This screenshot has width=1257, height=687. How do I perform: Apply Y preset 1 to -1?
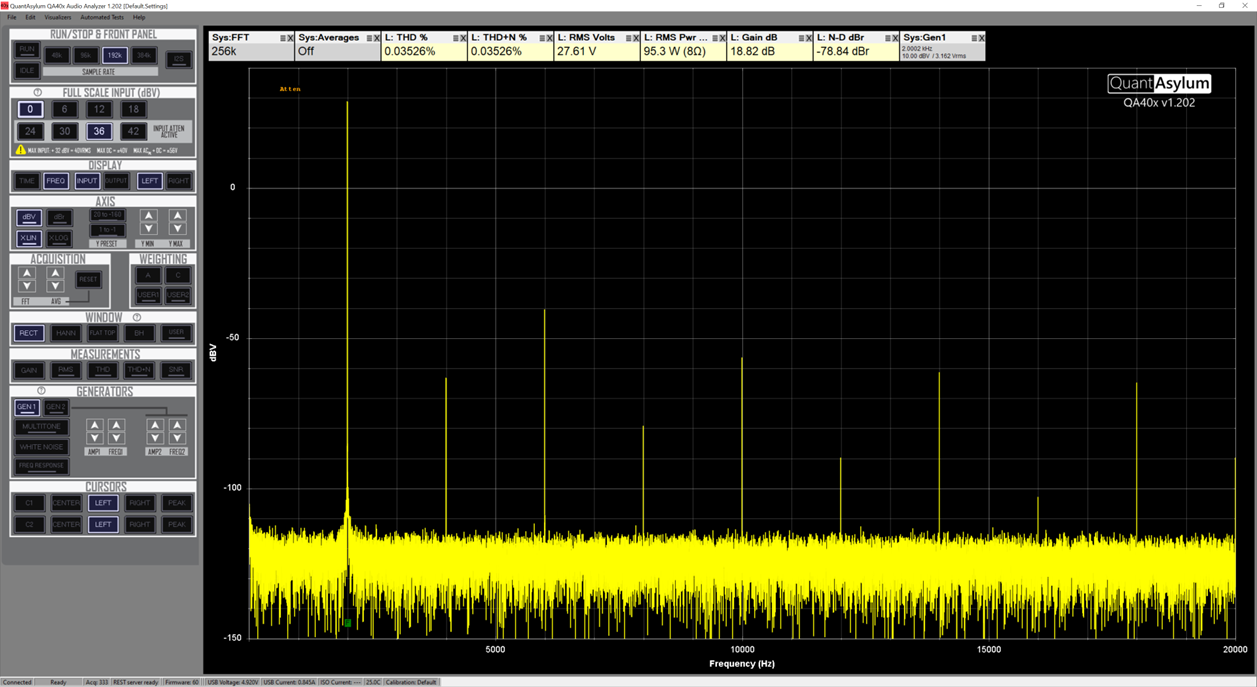click(107, 230)
